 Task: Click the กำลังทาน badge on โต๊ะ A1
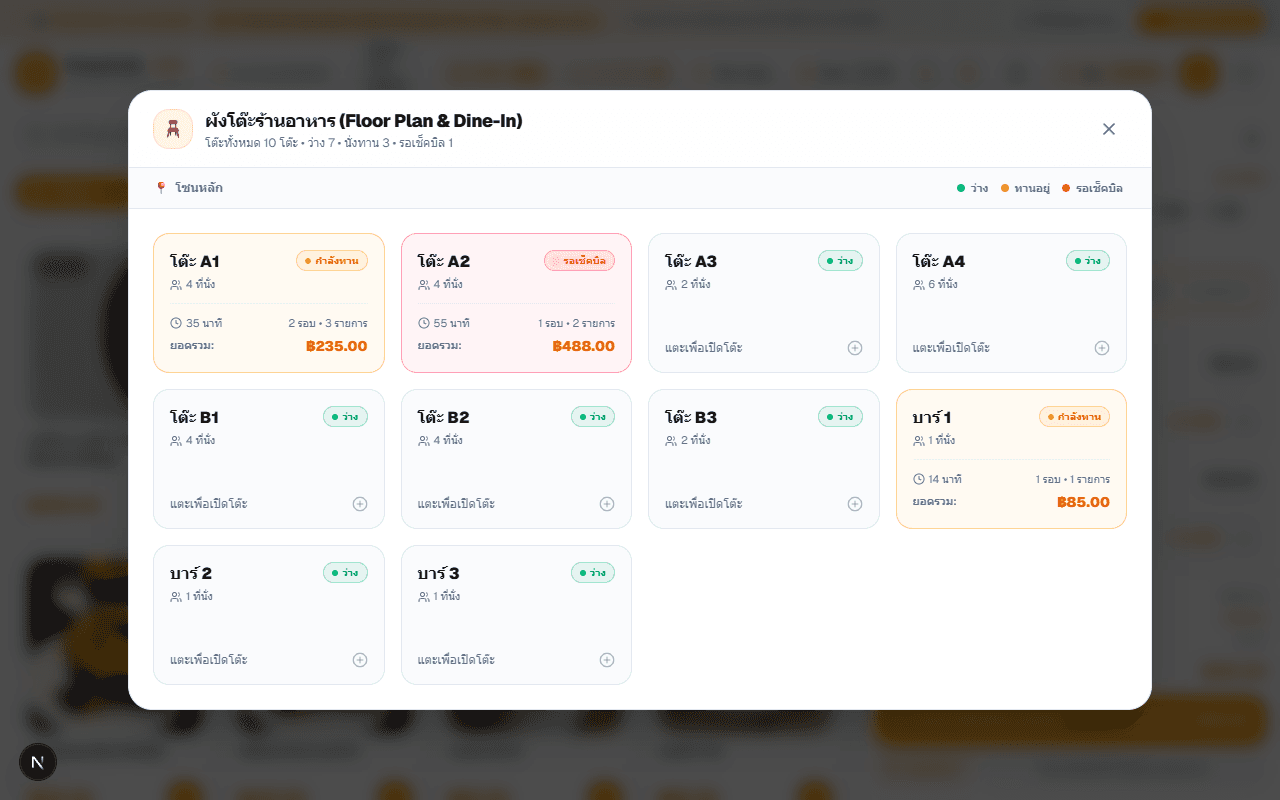coord(332,261)
